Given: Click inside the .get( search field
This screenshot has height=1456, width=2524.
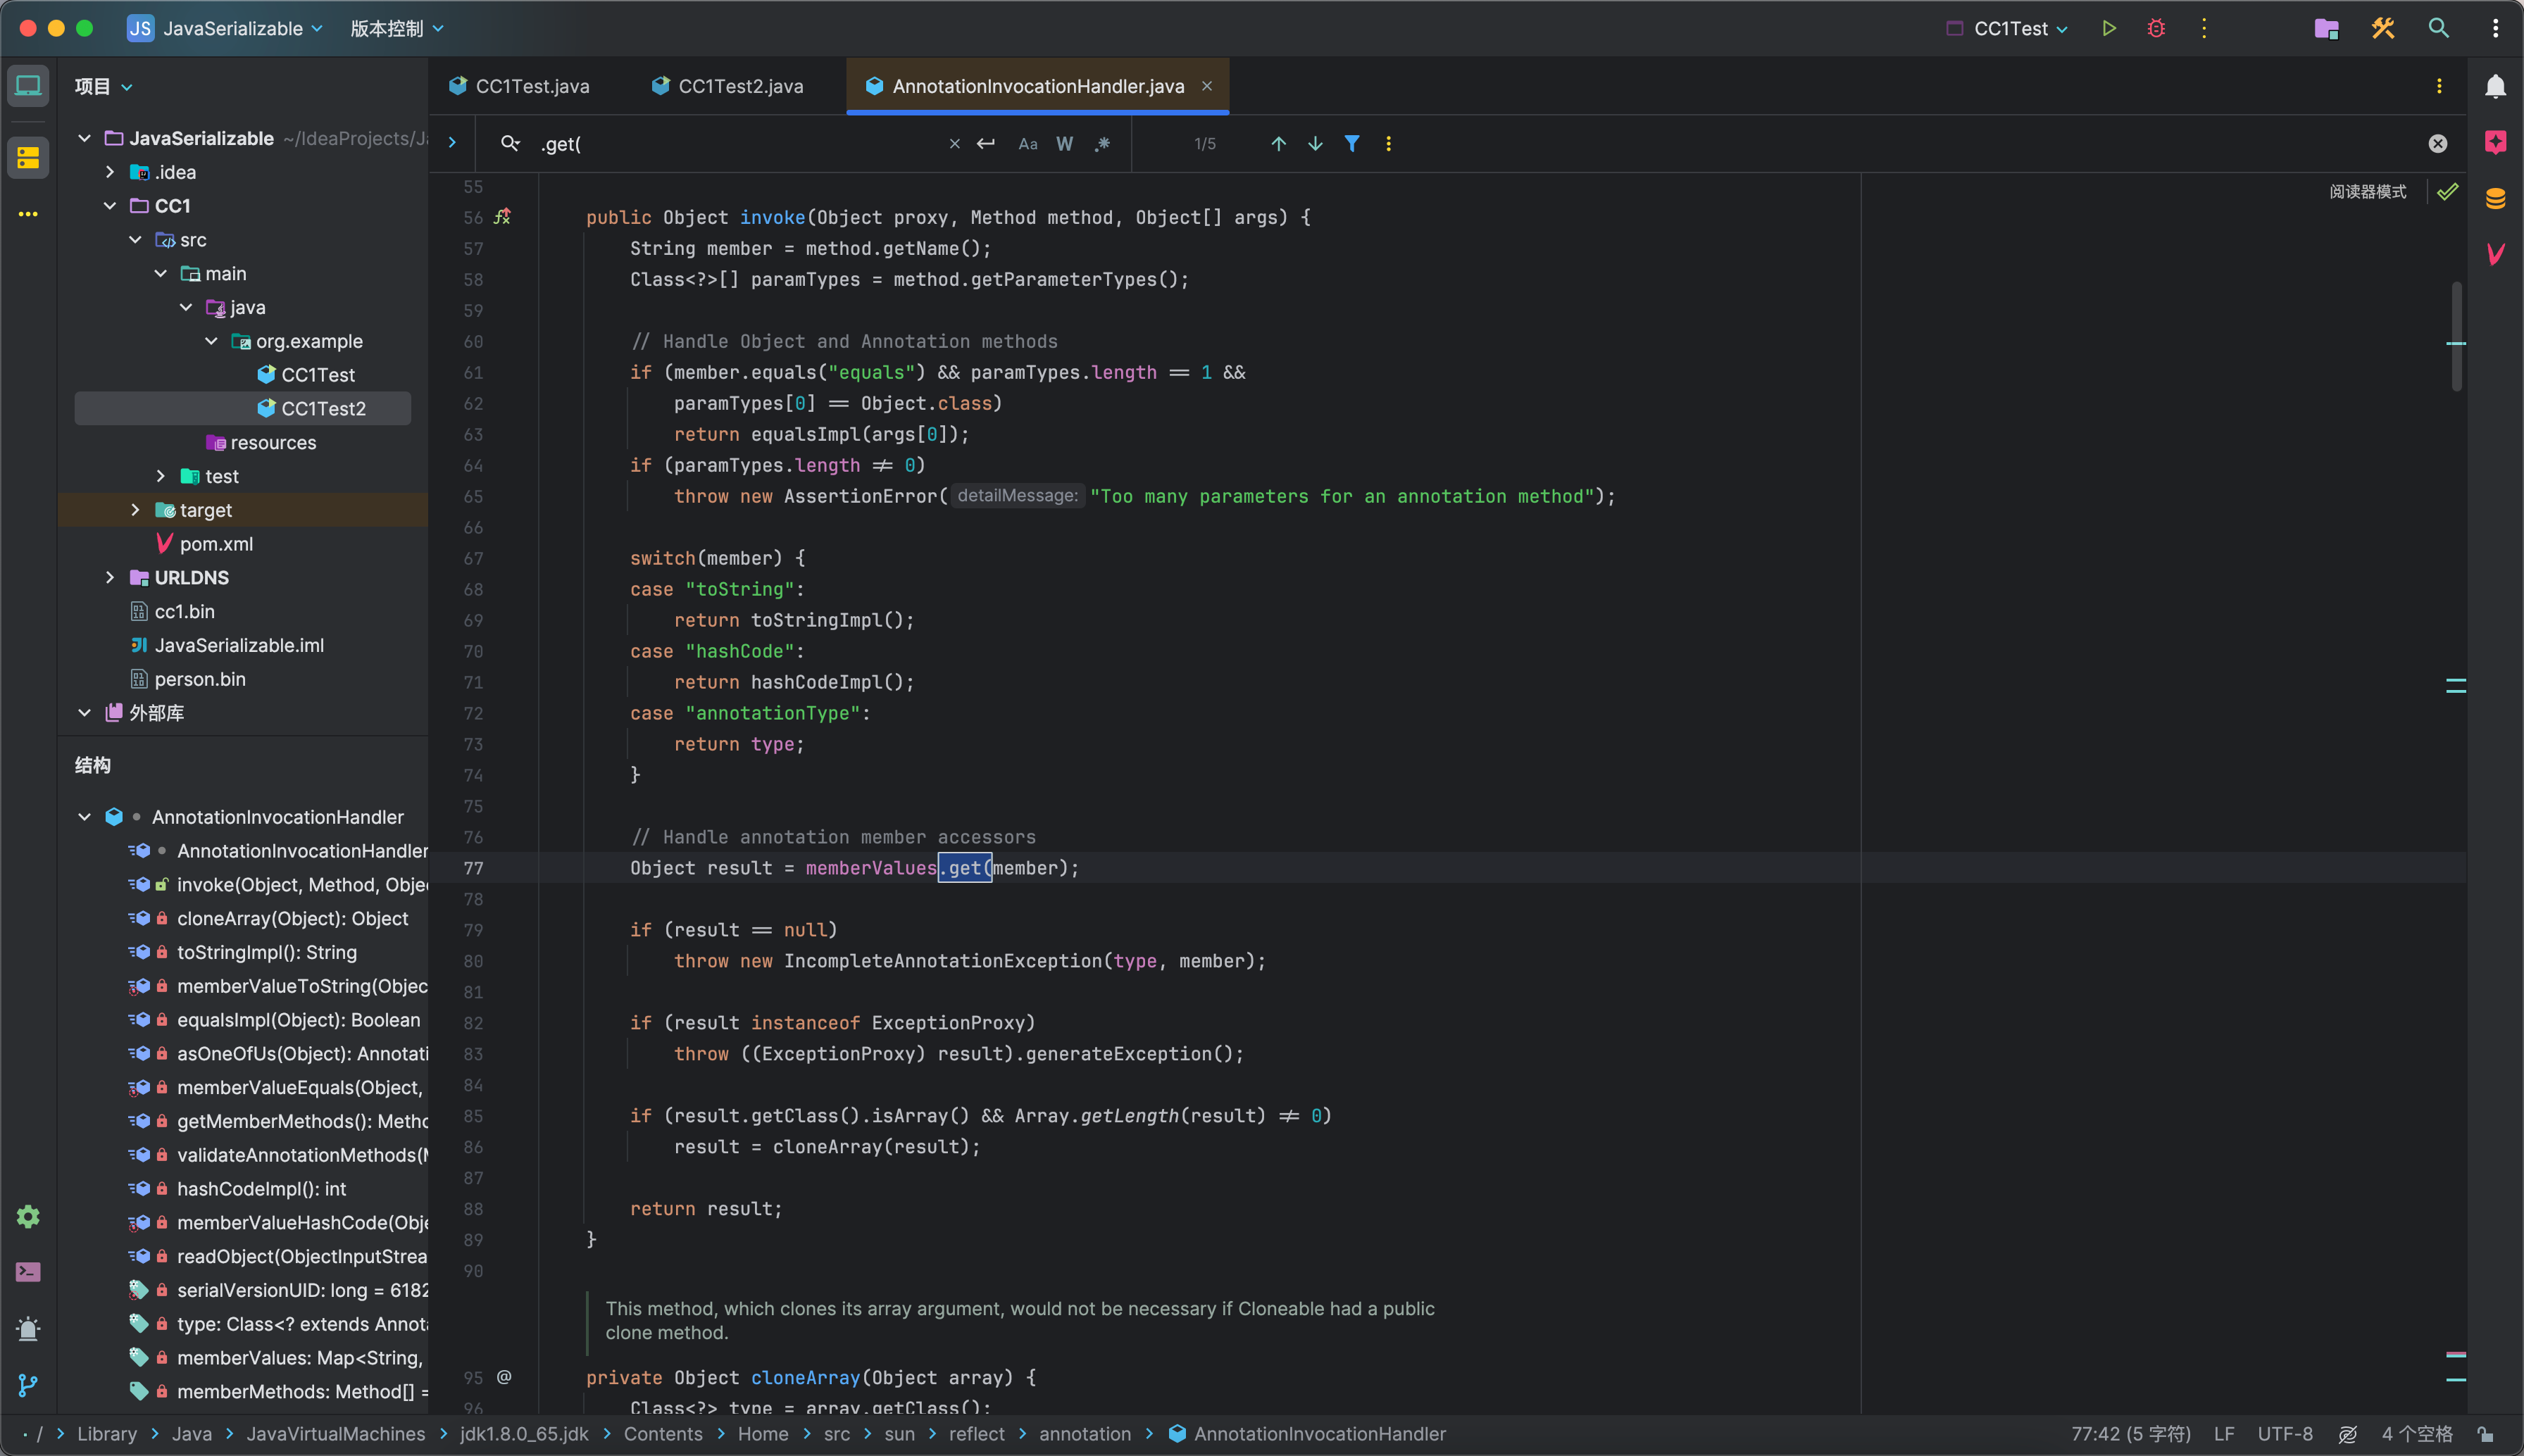Looking at the screenshot, I should pos(740,144).
